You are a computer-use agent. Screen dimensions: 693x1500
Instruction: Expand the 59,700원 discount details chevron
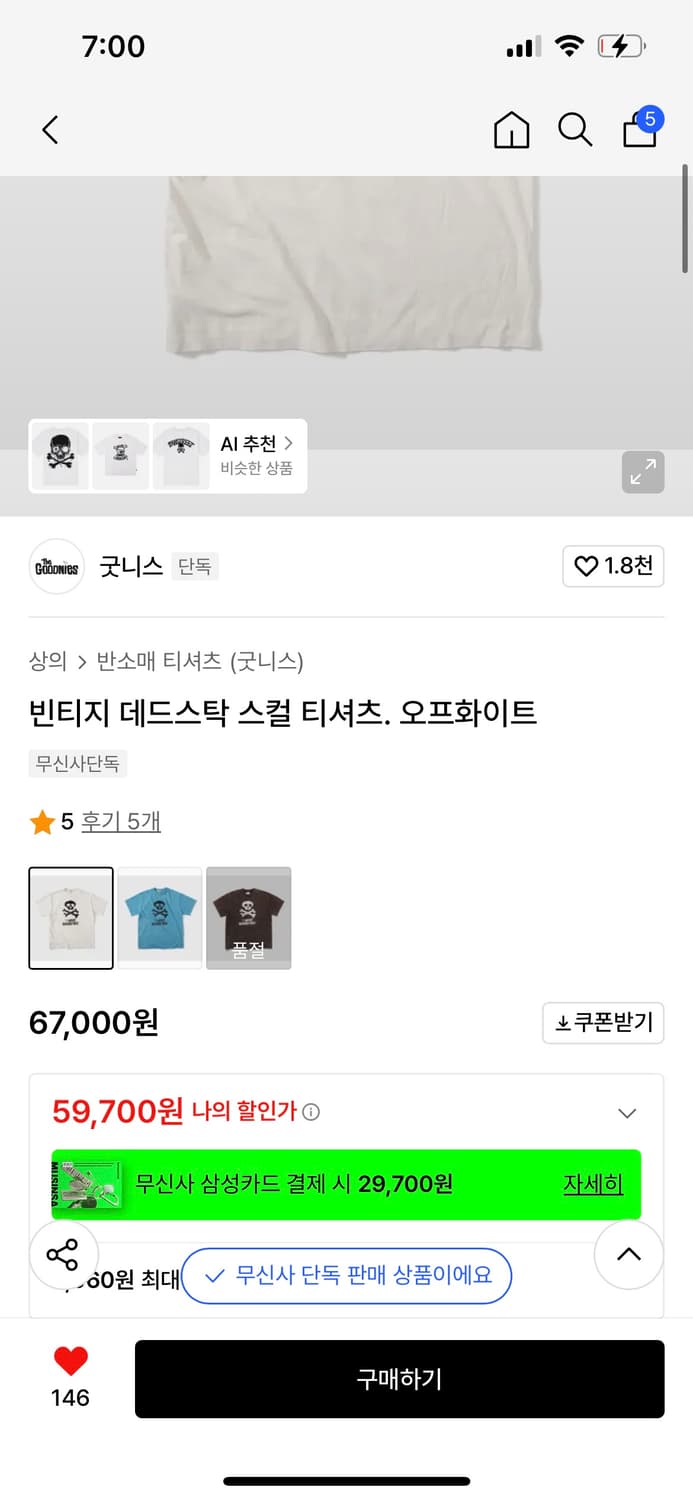tap(628, 1112)
